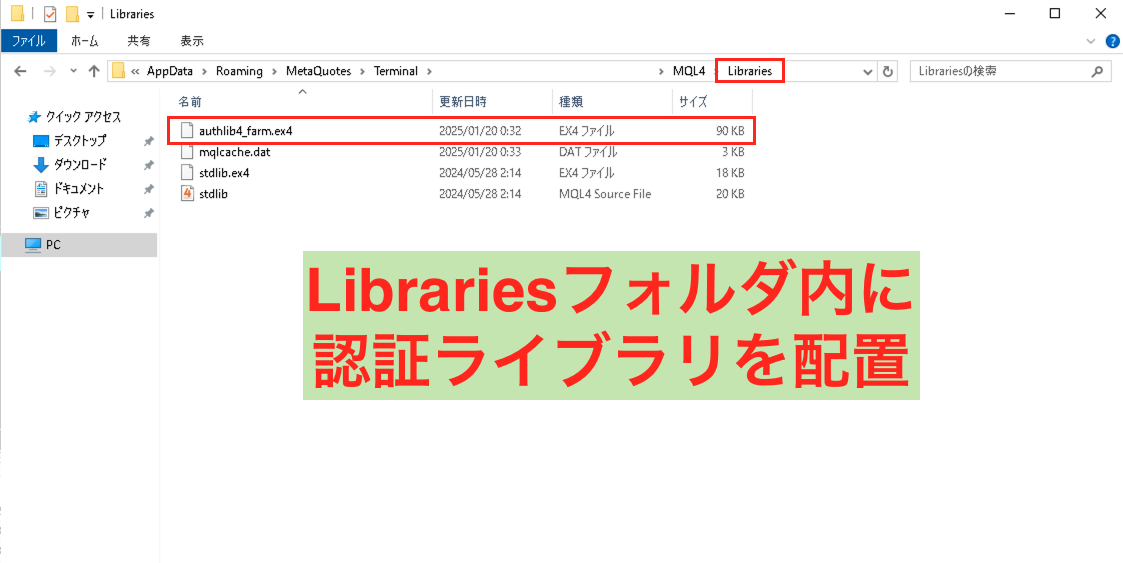
Task: Sort by 更新日時 column header
Action: coord(463,102)
